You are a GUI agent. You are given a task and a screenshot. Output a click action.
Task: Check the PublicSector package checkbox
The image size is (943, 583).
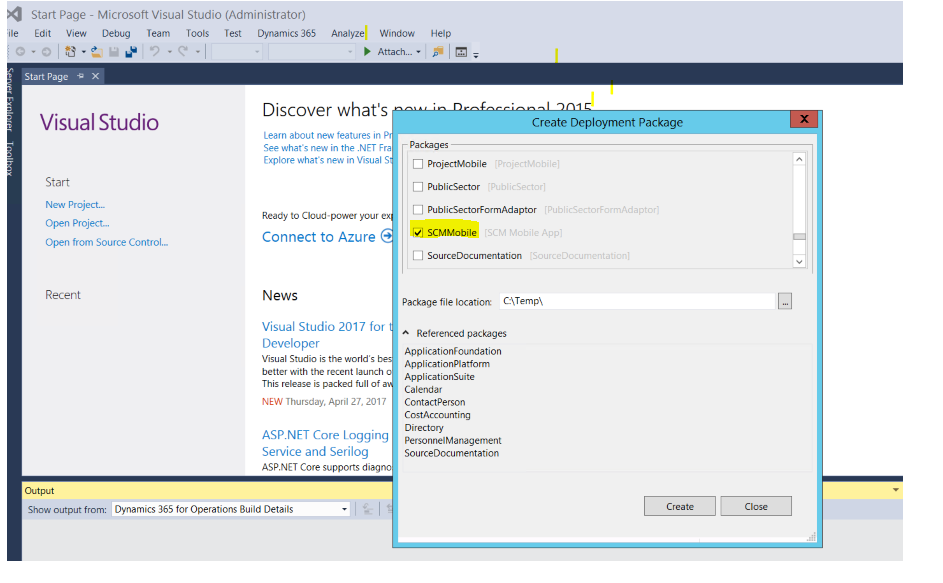tap(417, 186)
